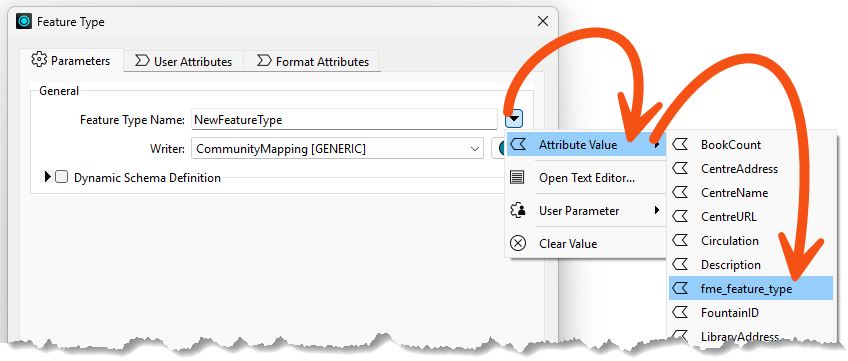Image resolution: width=848 pixels, height=361 pixels.
Task: Pick Description attribute from the list
Action: tap(751, 265)
